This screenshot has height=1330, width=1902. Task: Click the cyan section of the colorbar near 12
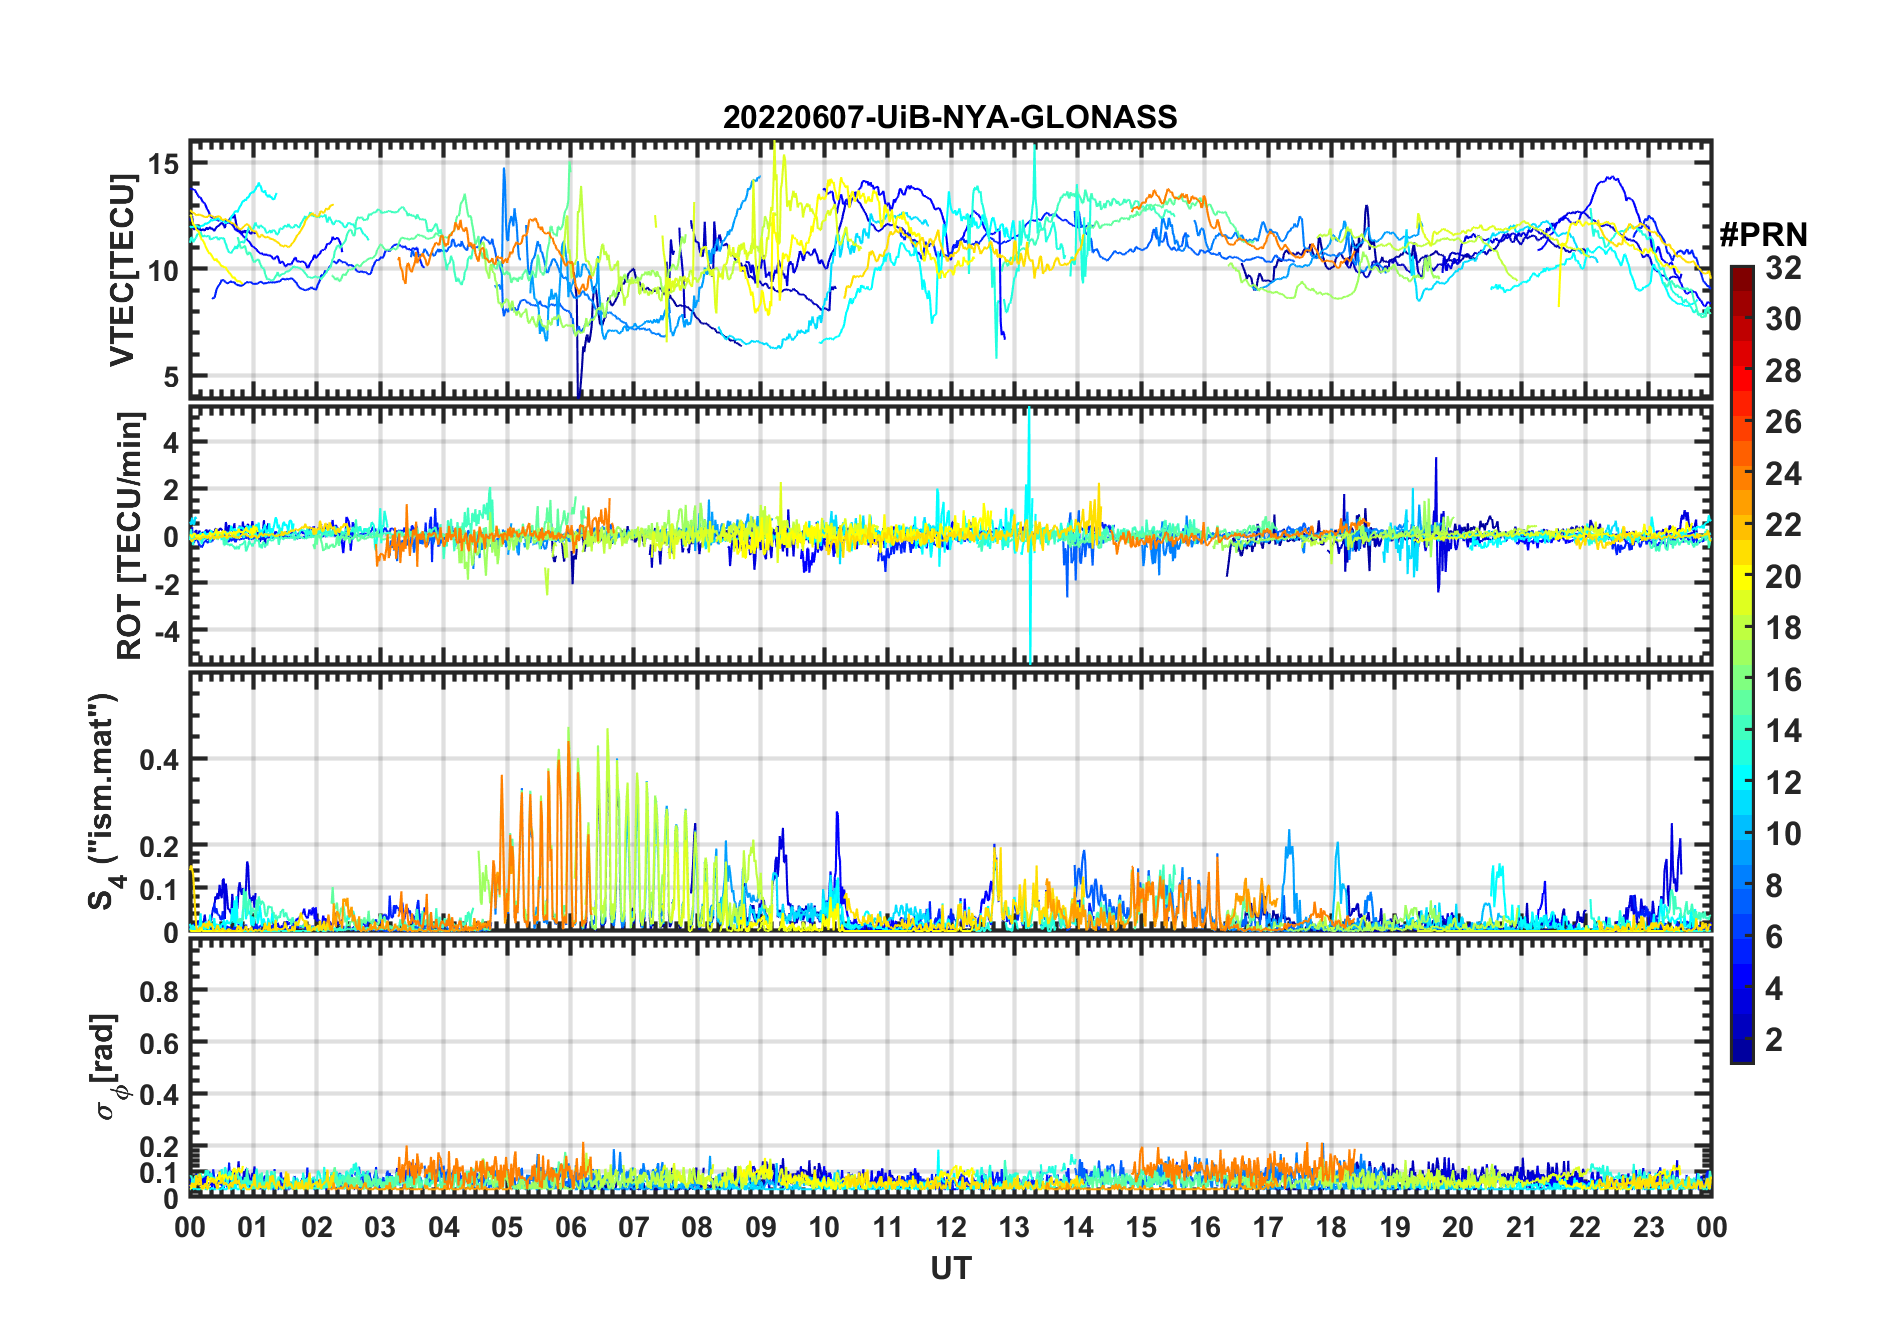[x=1741, y=783]
